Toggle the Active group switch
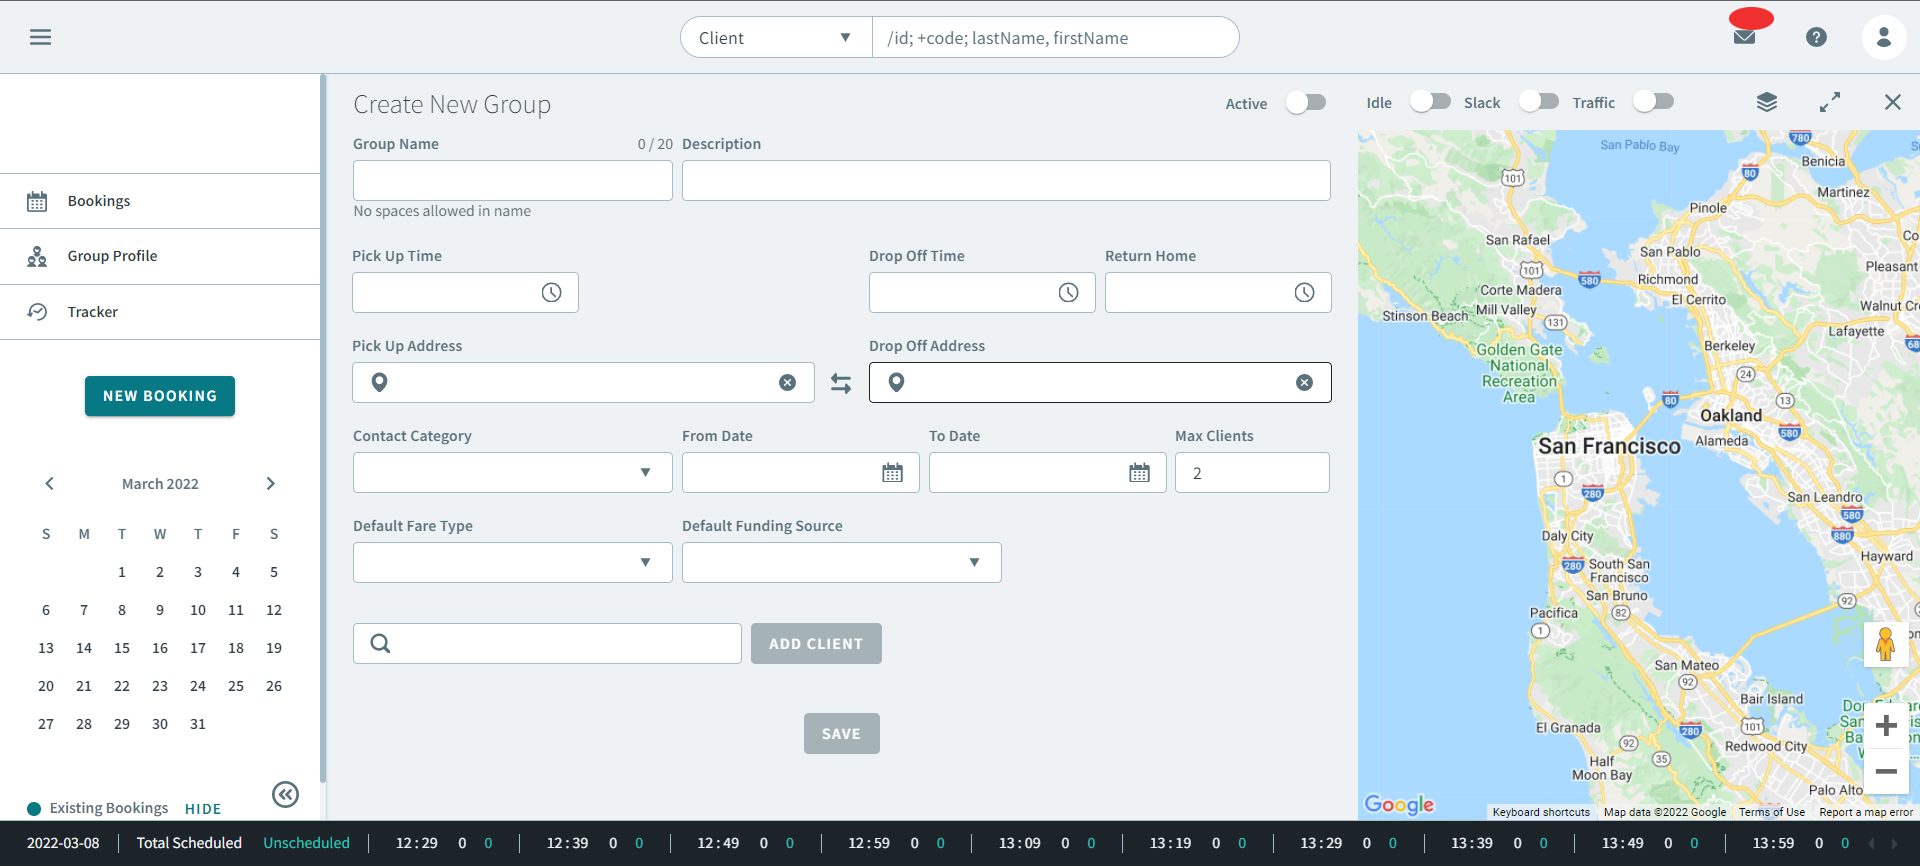This screenshot has width=1920, height=866. pyautogui.click(x=1306, y=103)
